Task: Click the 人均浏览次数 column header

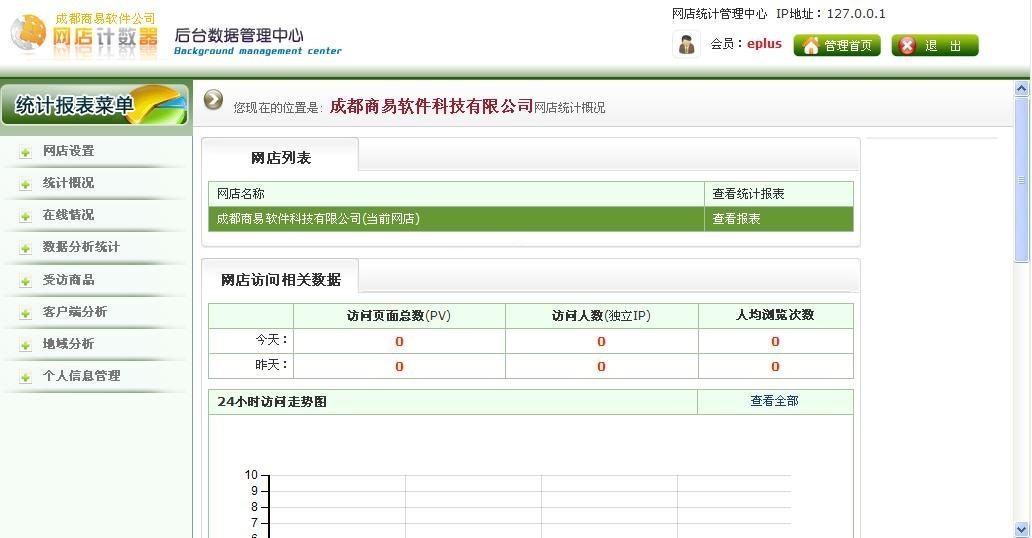Action: (775, 315)
